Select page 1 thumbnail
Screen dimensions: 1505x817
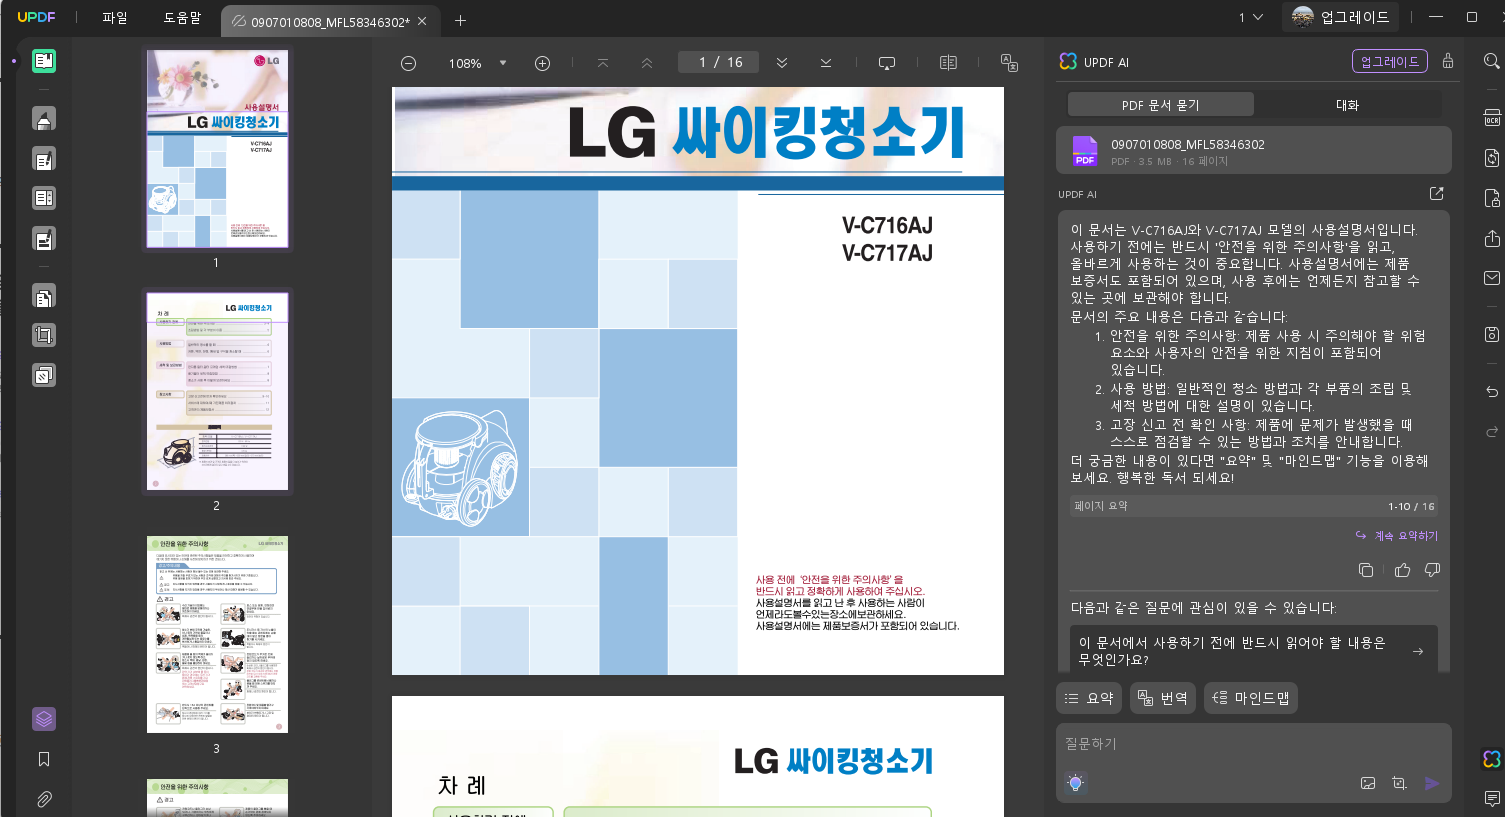(x=217, y=149)
